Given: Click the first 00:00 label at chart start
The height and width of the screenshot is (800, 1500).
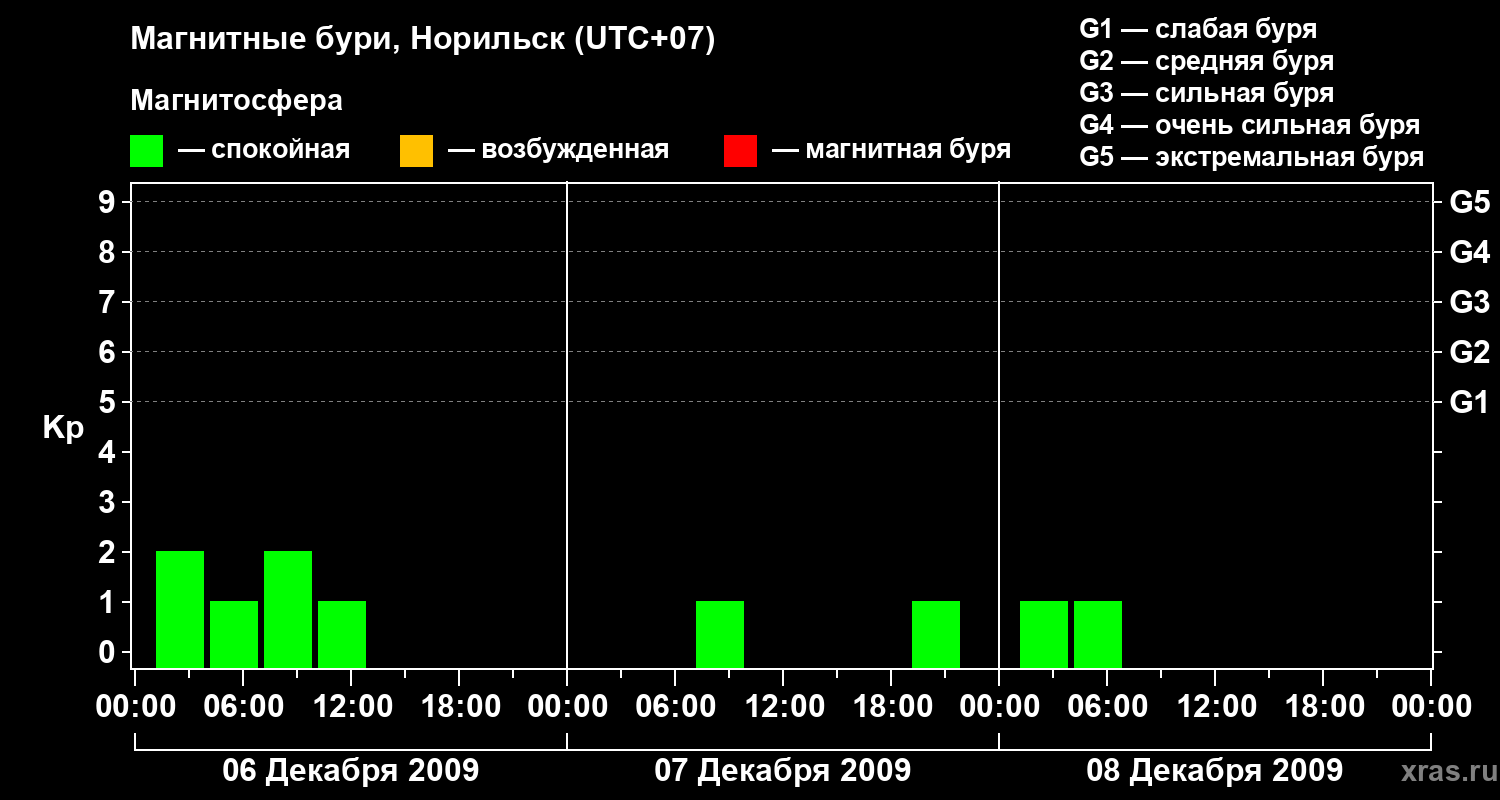Looking at the screenshot, I should point(135,707).
